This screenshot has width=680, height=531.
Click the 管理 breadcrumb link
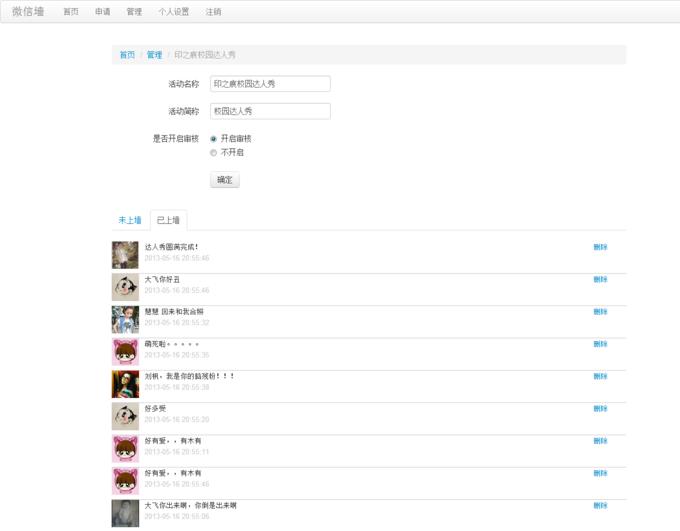click(154, 55)
